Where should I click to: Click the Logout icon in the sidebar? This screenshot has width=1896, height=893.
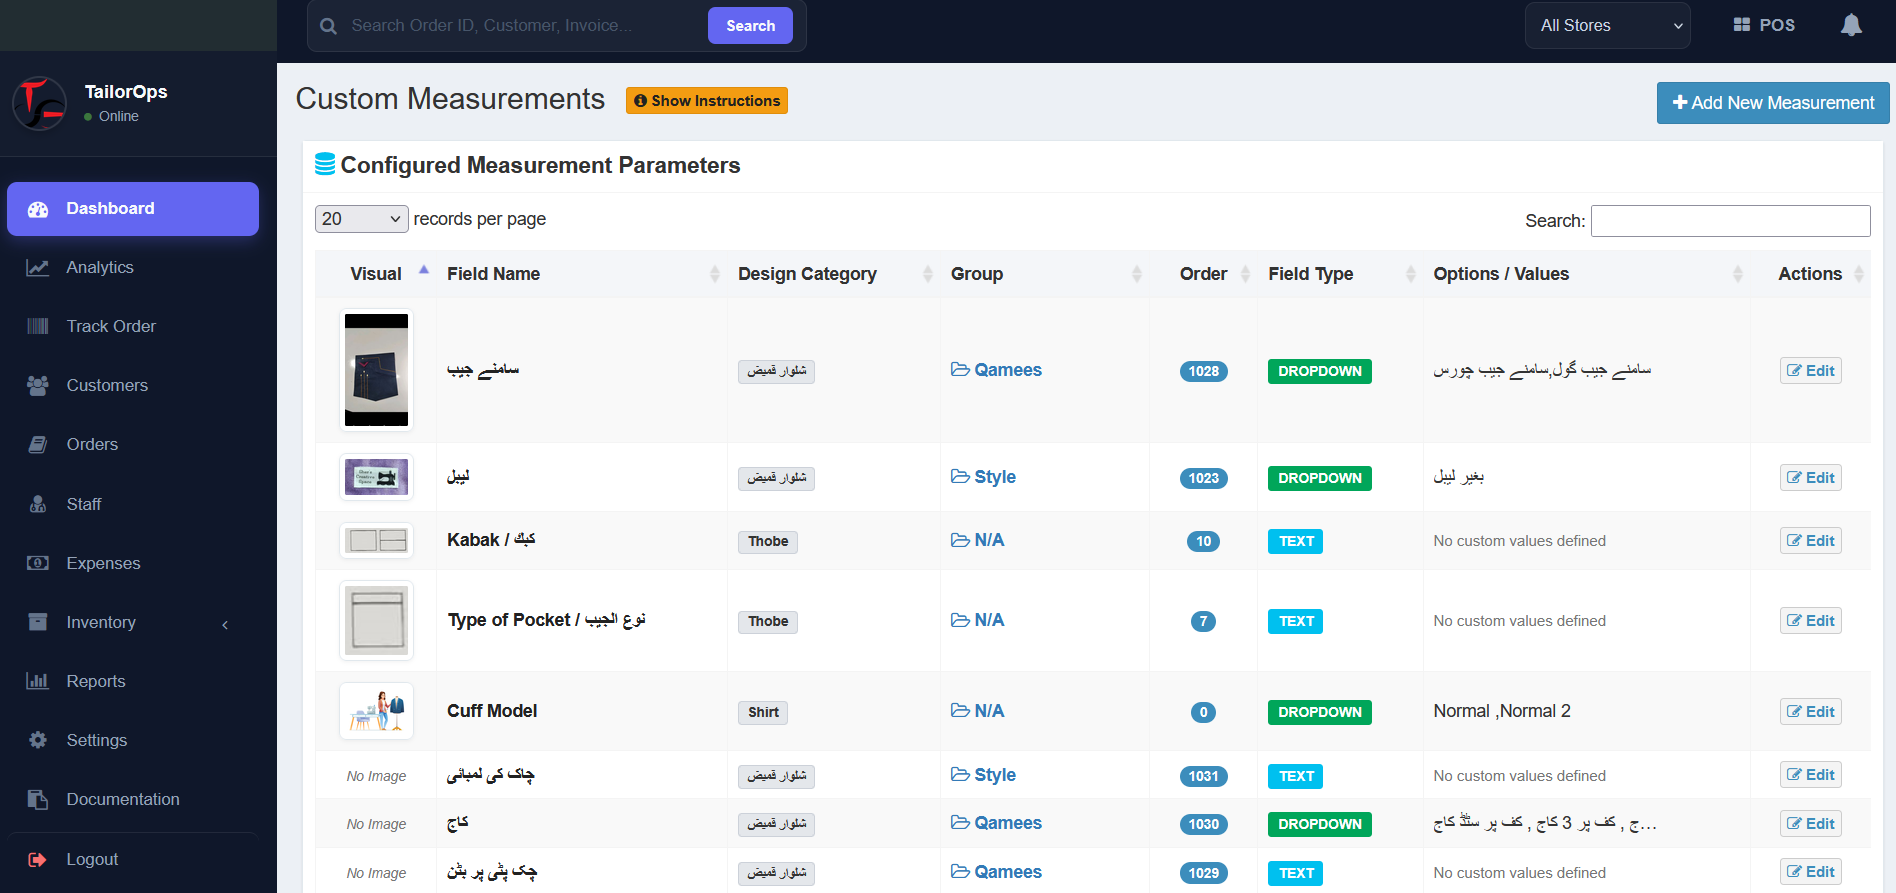point(38,859)
